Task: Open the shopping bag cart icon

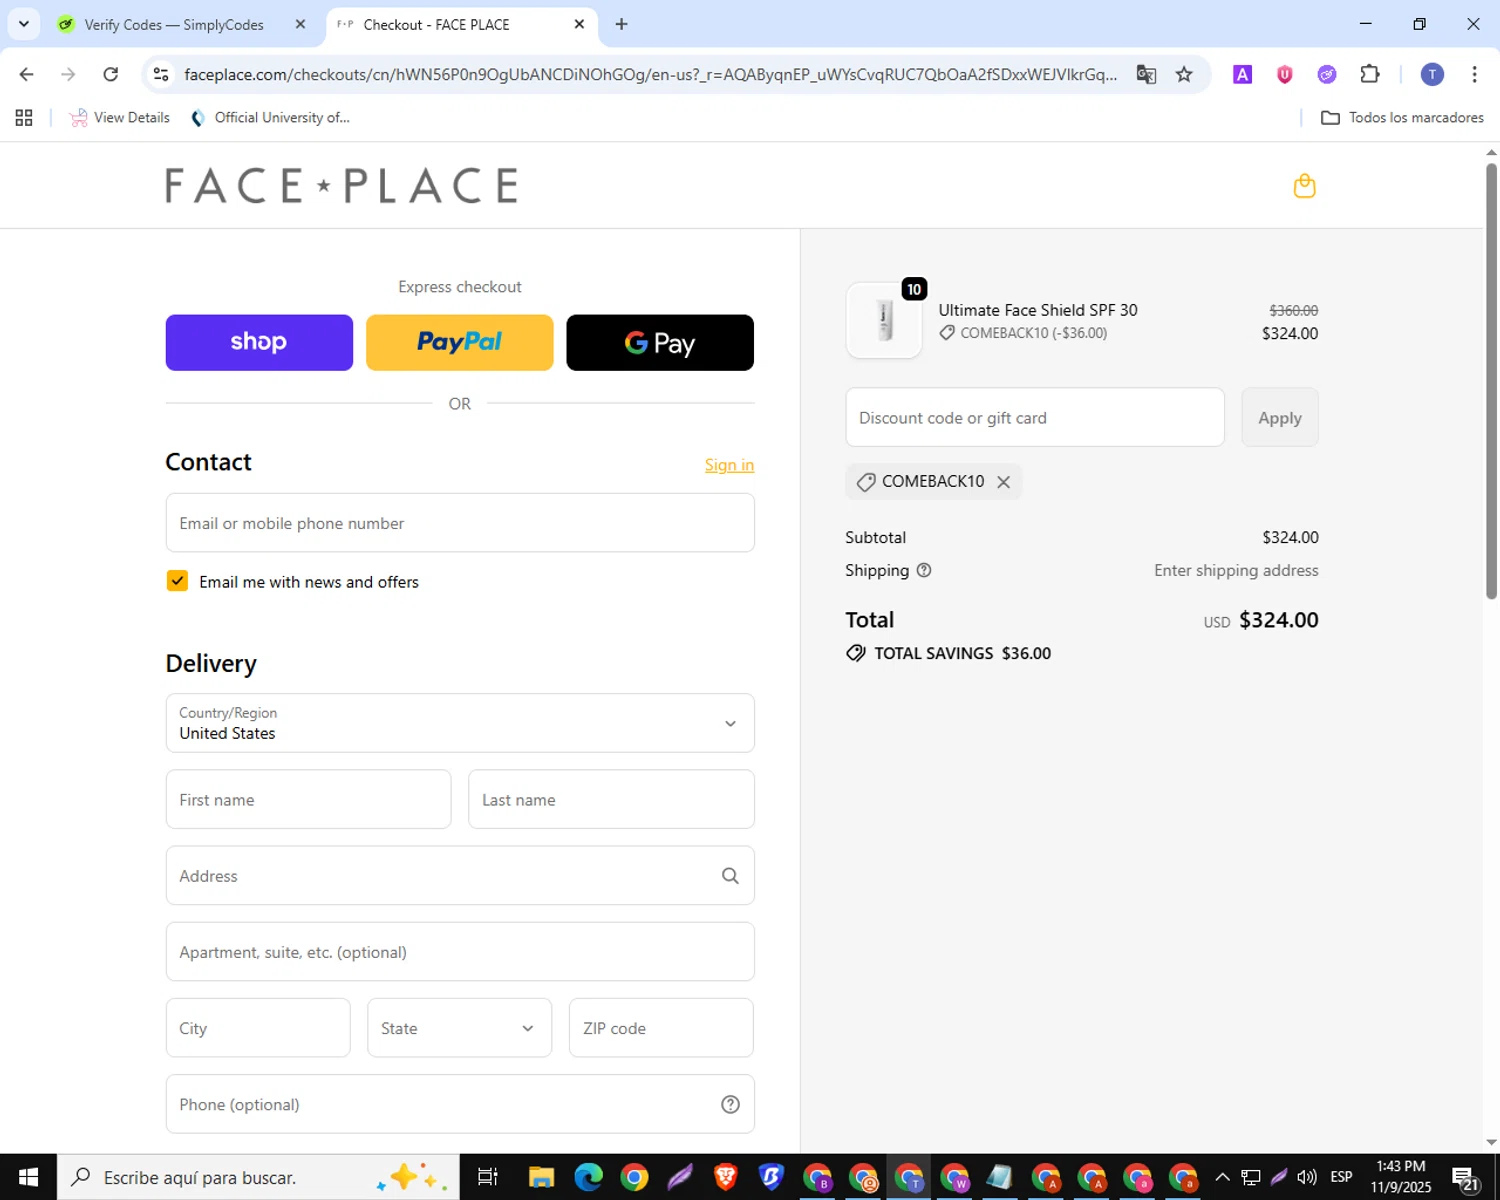Action: tap(1304, 186)
